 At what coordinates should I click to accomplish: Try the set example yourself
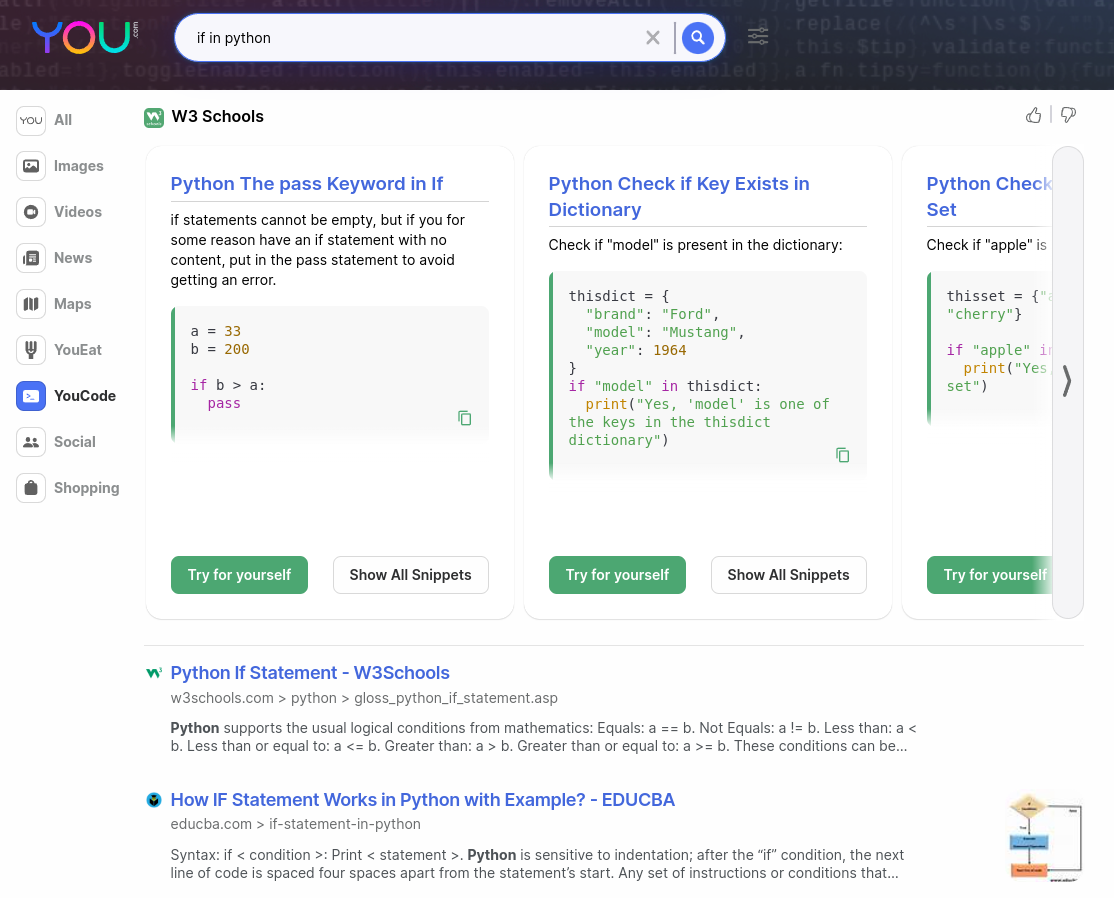pos(990,575)
